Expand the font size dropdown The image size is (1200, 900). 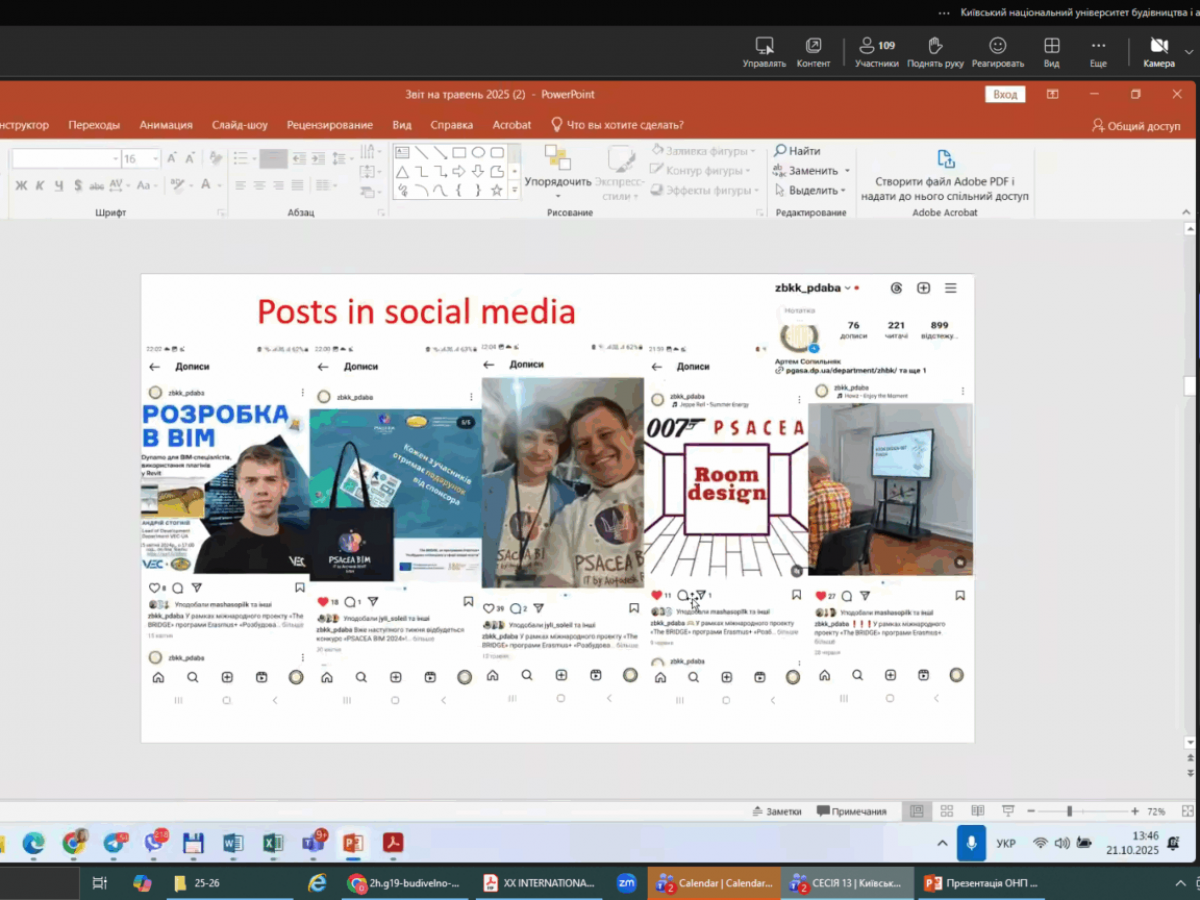click(x=155, y=159)
